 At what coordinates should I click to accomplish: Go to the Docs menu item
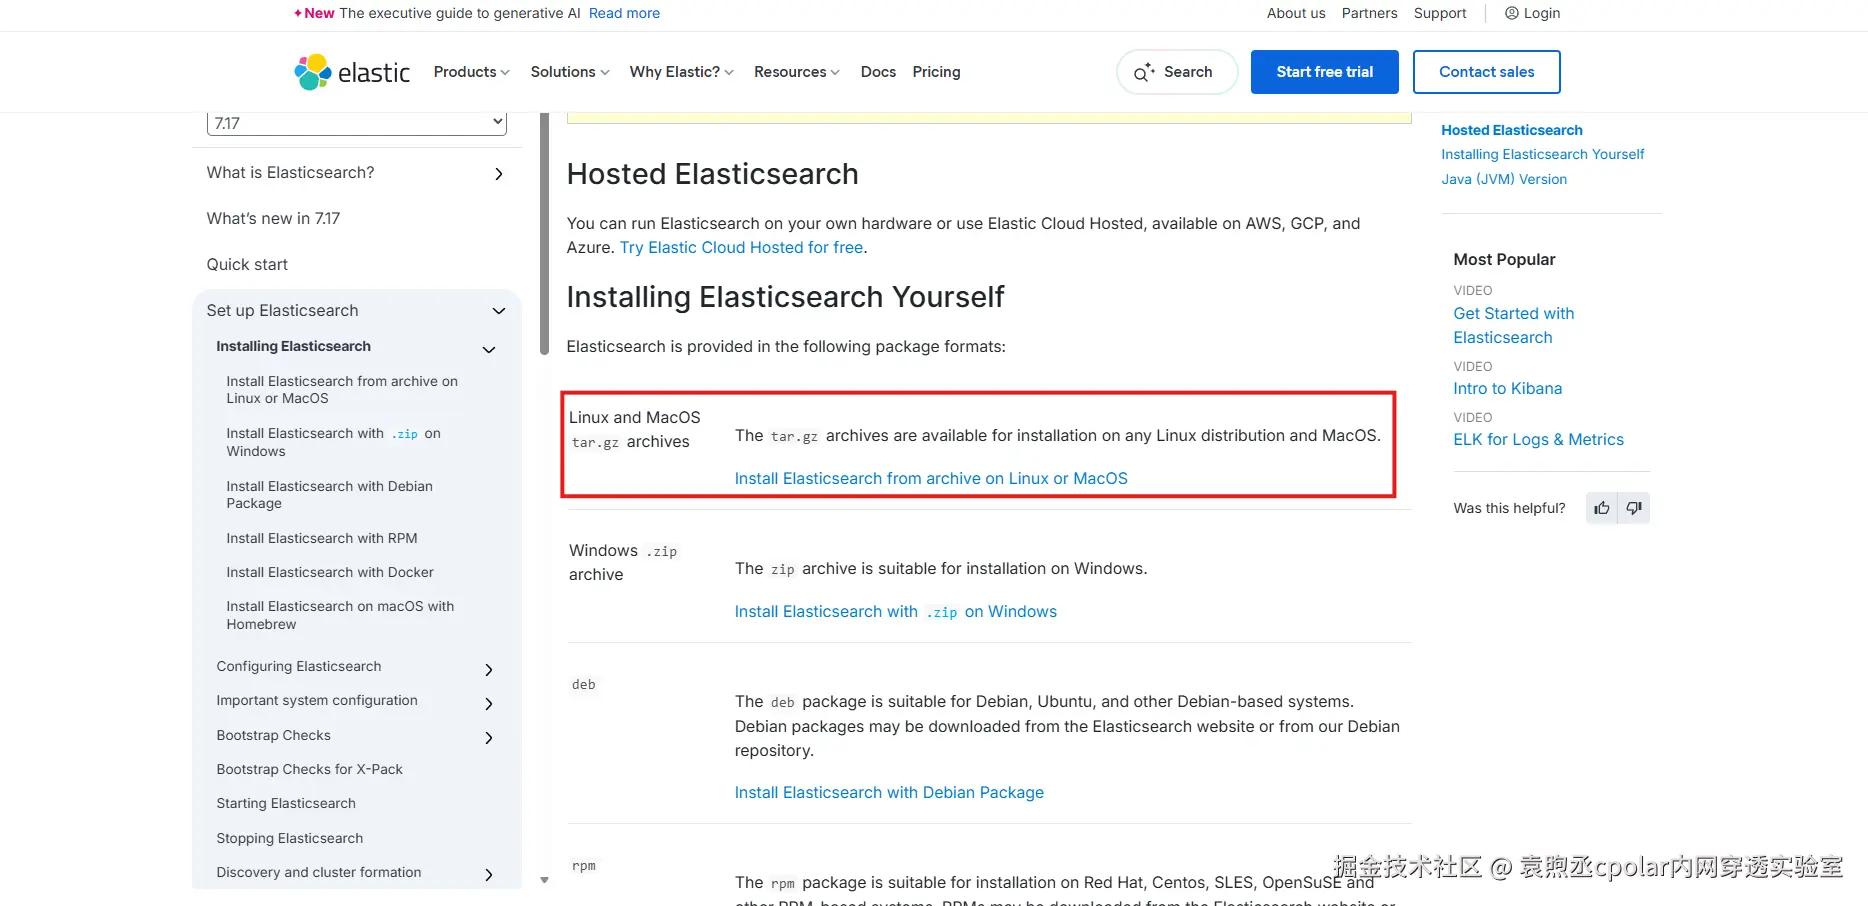tap(878, 72)
